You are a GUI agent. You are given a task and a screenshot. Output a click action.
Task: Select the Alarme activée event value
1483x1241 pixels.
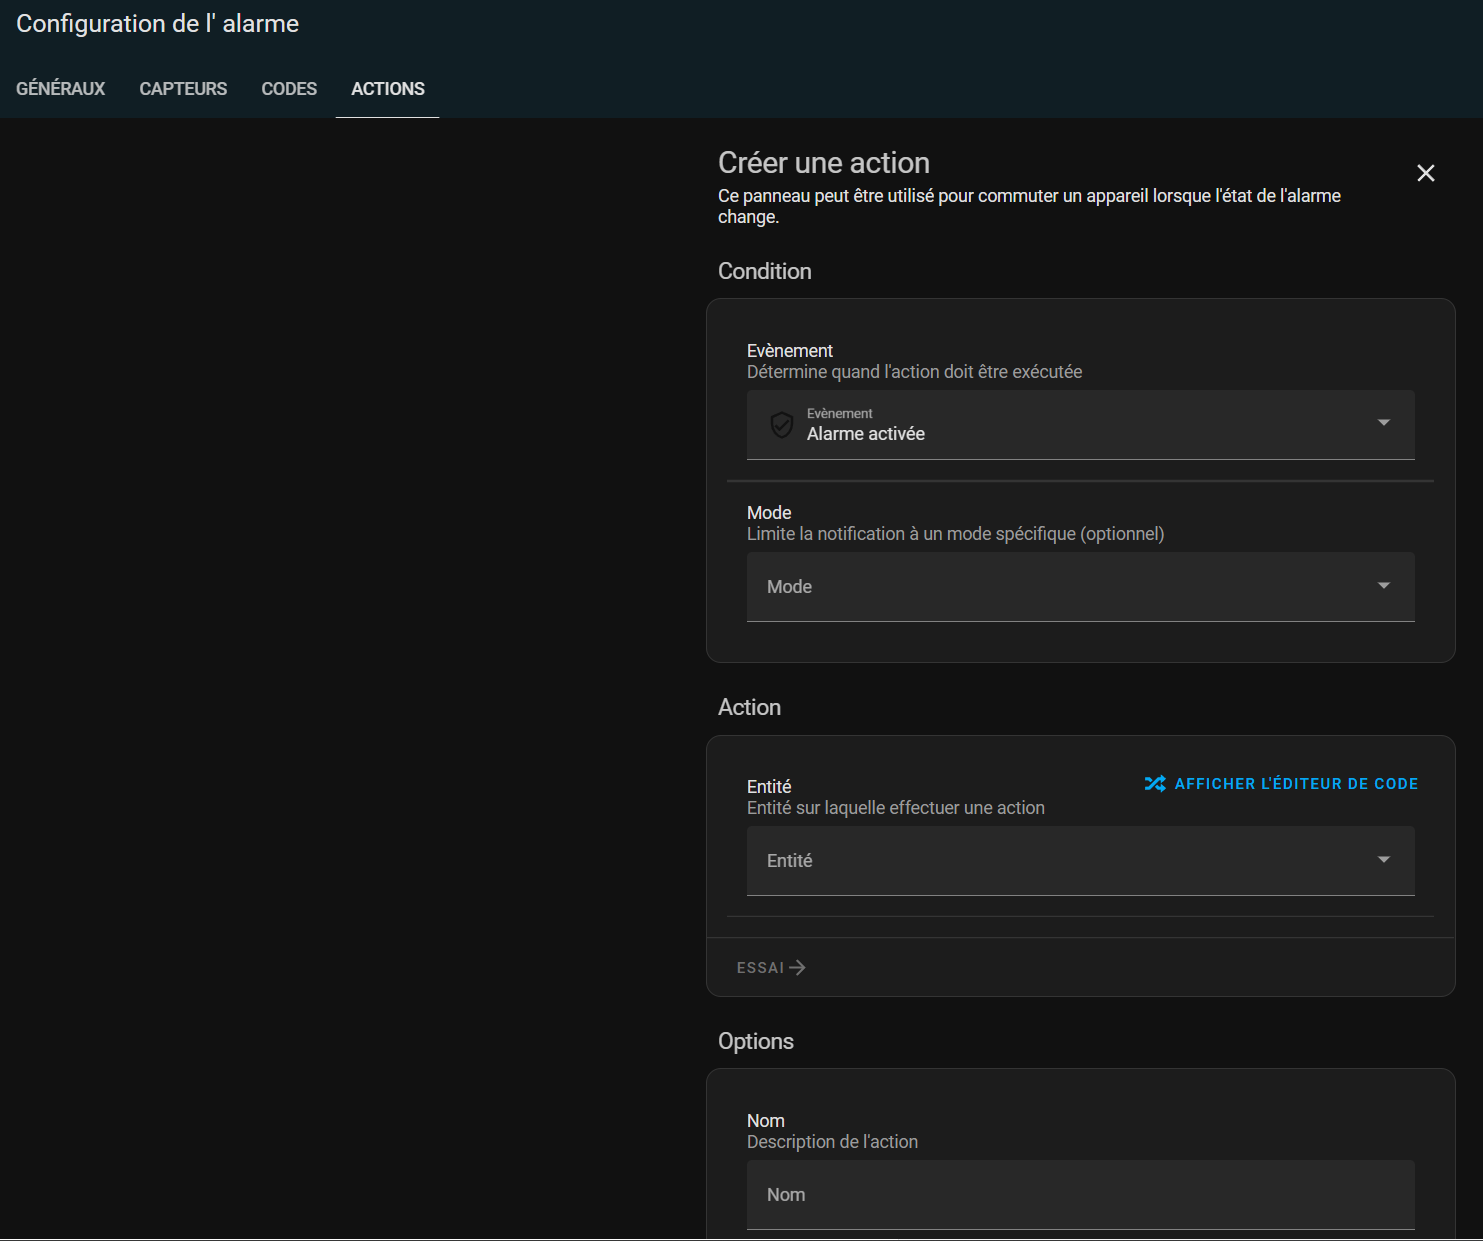(866, 434)
